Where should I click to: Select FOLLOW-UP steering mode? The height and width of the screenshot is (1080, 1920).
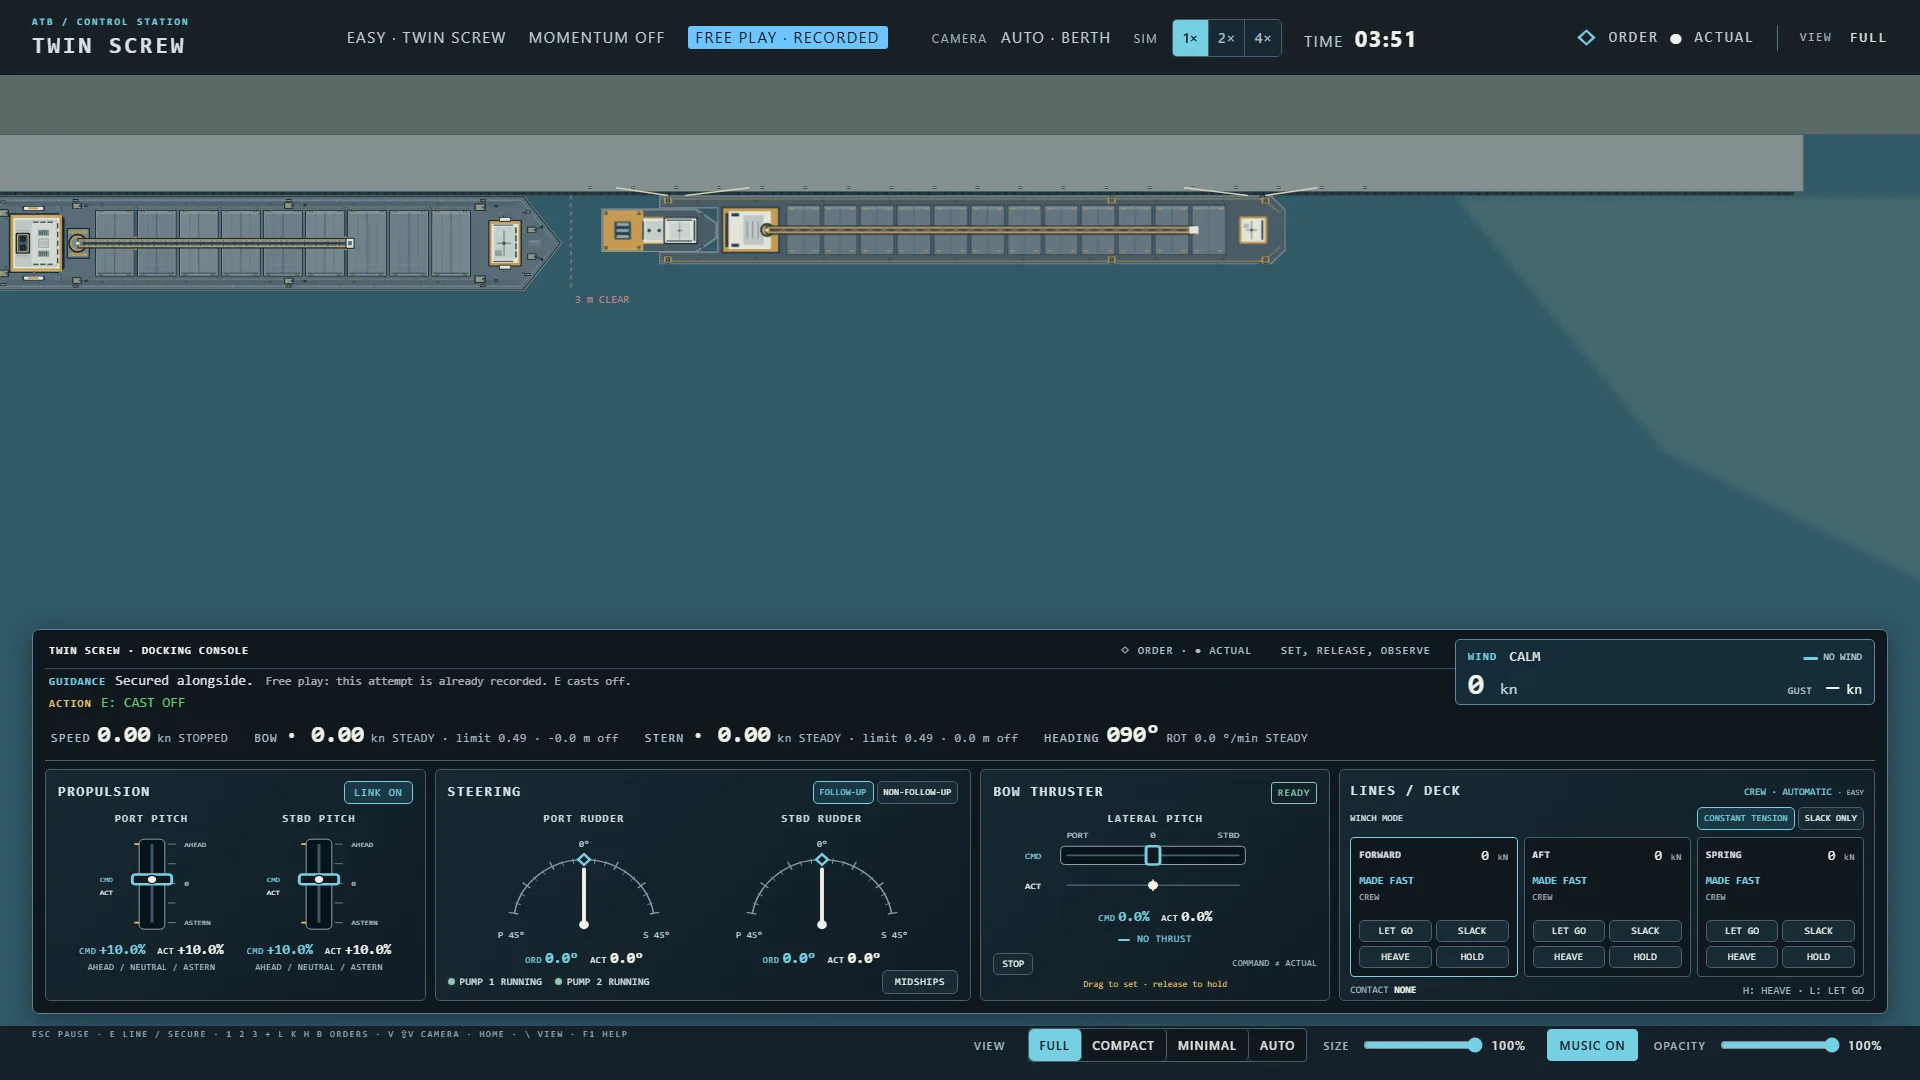843,792
